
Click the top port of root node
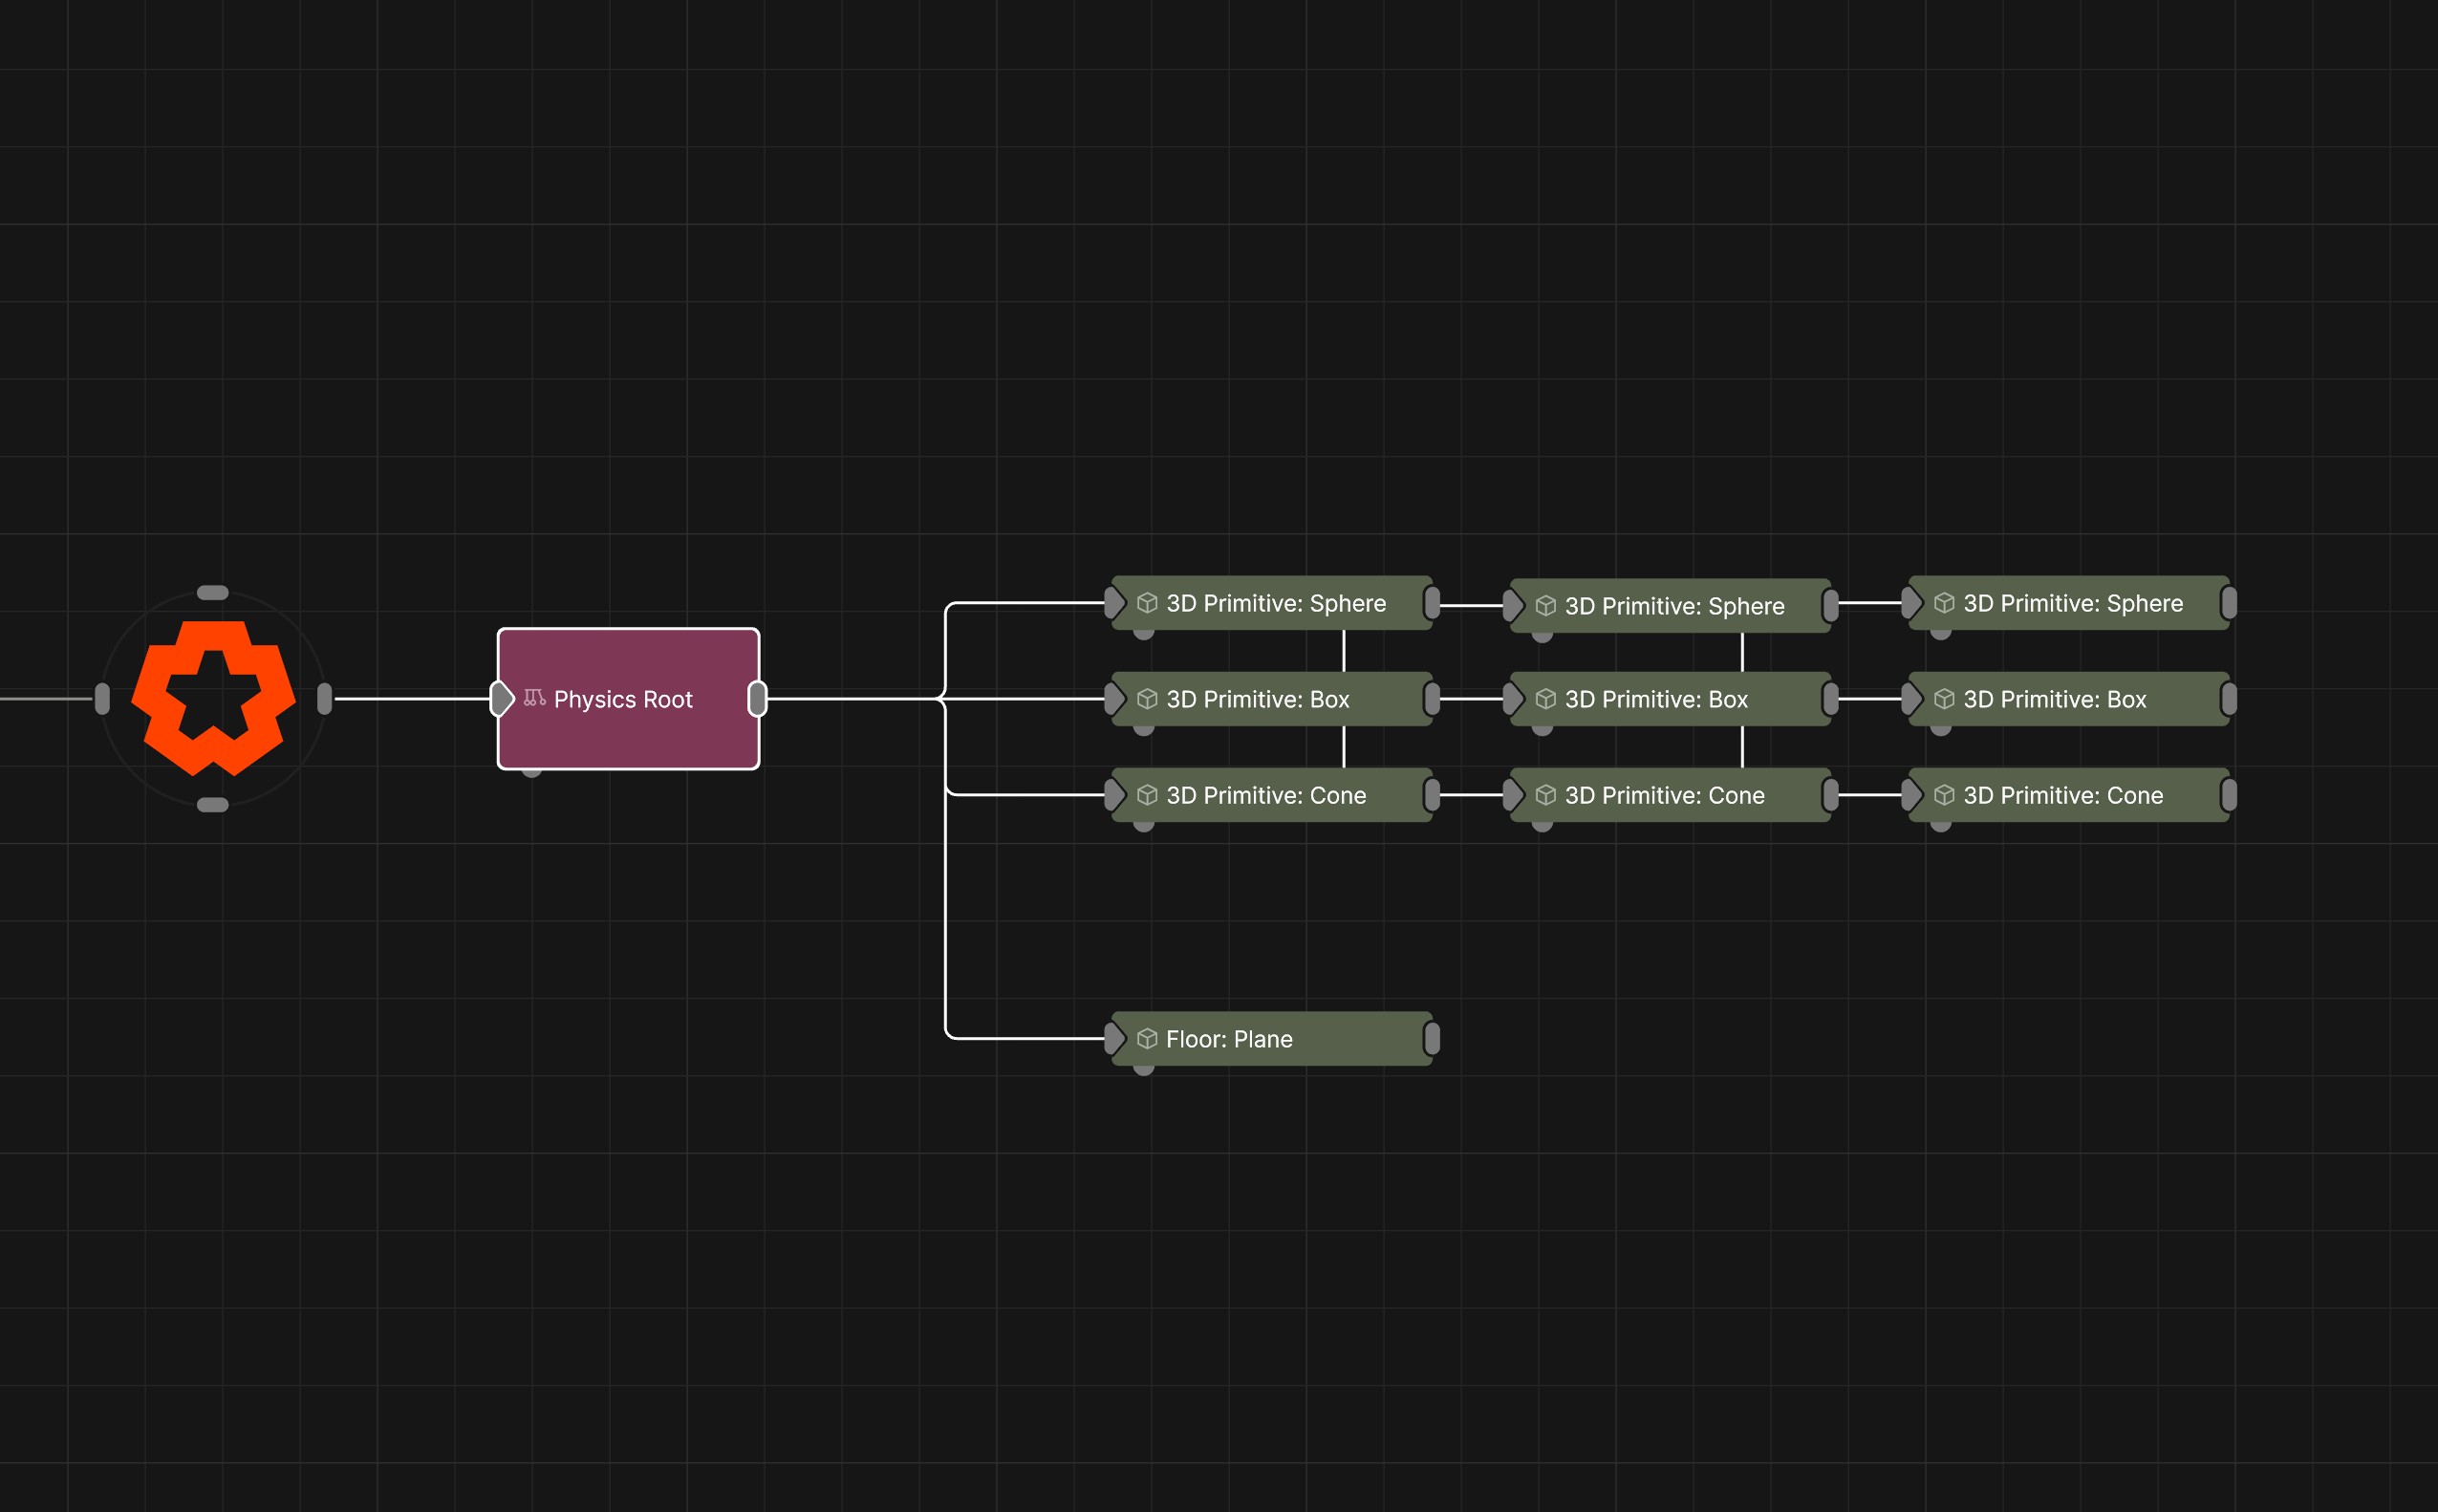[213, 593]
